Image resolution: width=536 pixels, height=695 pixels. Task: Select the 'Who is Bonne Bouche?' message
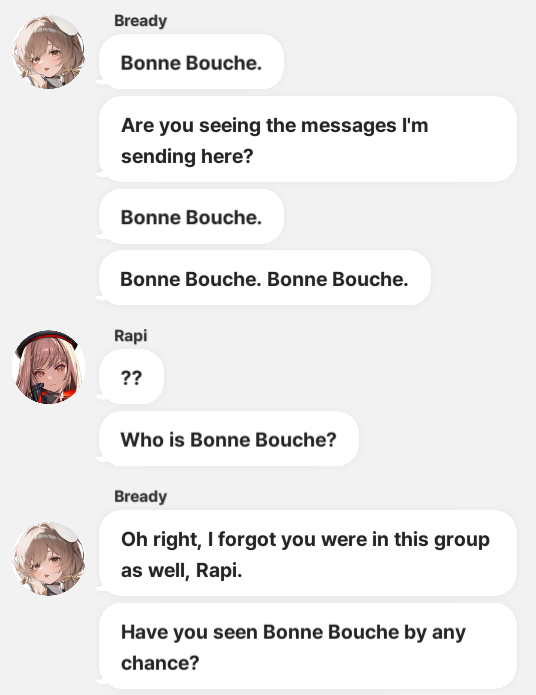(x=228, y=438)
